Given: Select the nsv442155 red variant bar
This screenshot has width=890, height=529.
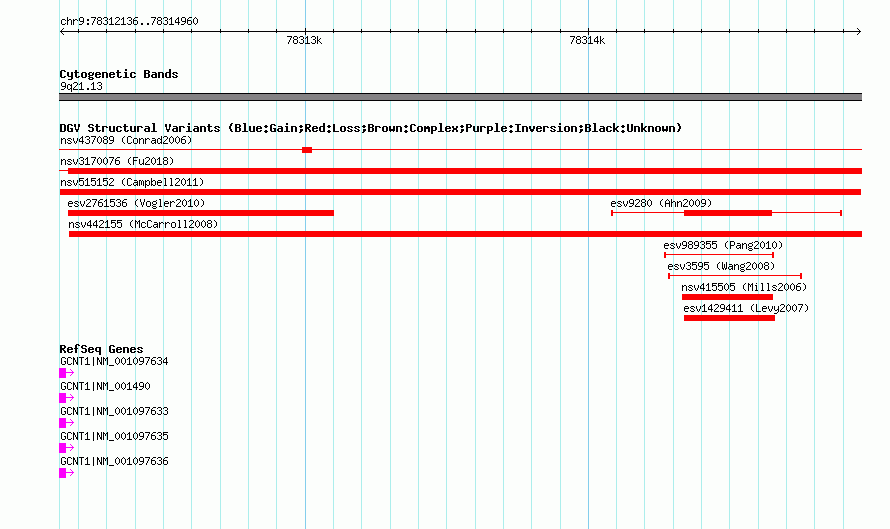Looking at the screenshot, I should [465, 234].
